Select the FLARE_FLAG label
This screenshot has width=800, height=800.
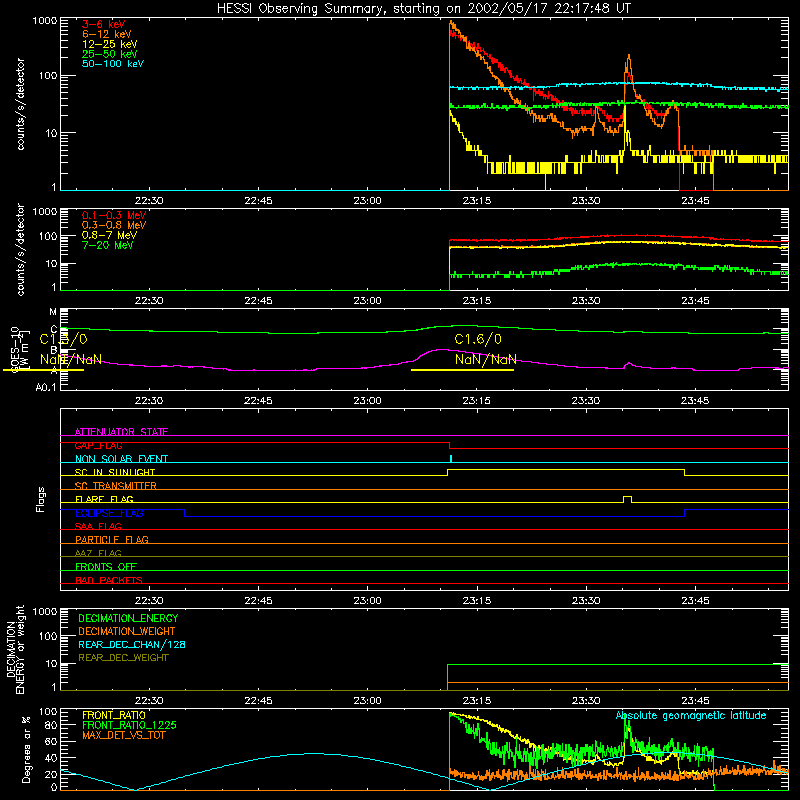(104, 499)
